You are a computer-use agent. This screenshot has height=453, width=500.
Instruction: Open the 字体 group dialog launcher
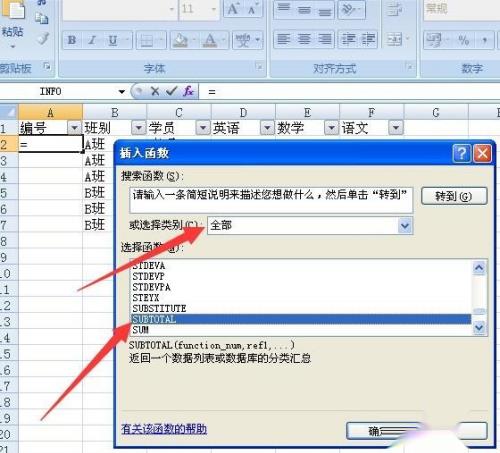pos(259,66)
